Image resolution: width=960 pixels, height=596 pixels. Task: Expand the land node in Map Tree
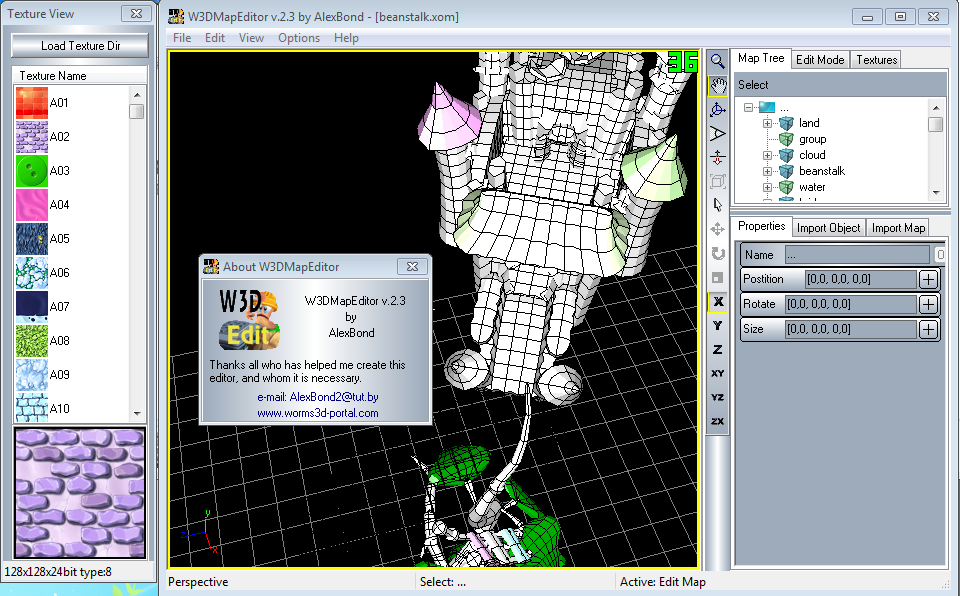tap(768, 123)
